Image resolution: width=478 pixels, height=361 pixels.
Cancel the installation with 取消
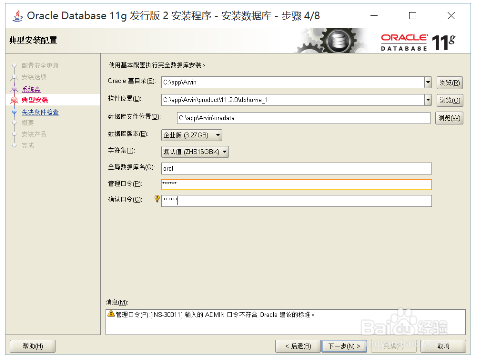point(443,346)
